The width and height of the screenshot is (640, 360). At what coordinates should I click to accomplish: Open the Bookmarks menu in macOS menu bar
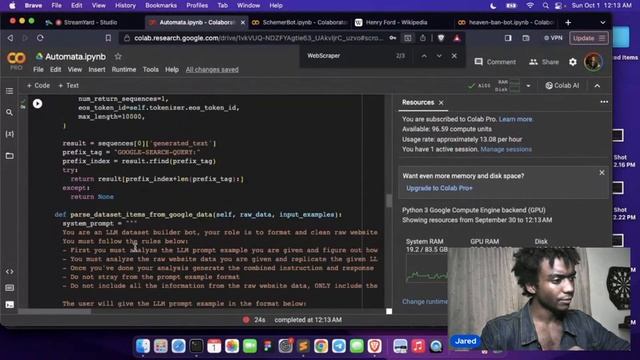point(161,6)
